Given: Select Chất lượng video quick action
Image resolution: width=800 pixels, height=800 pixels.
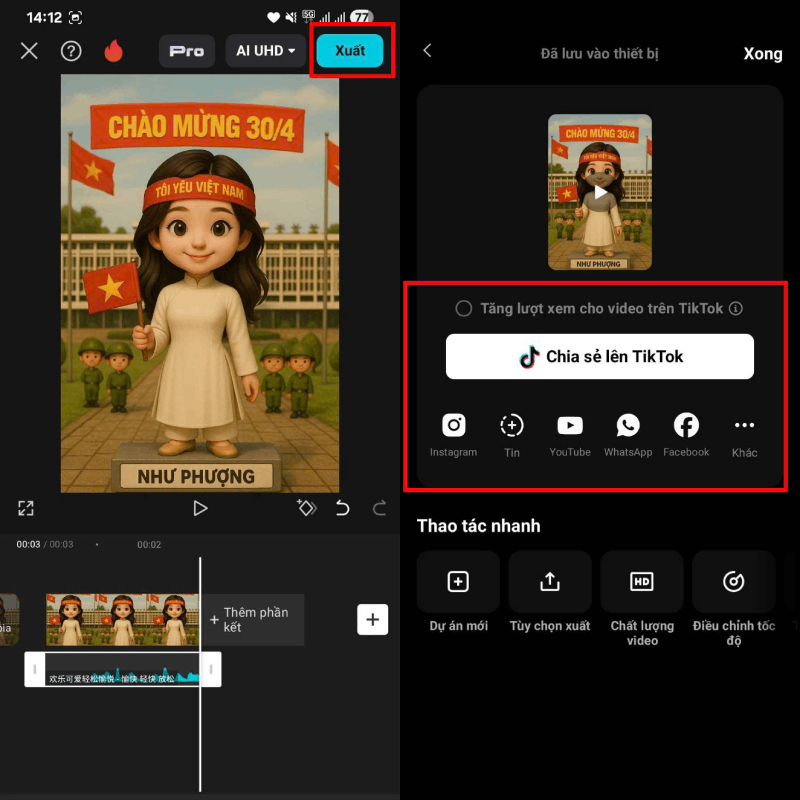Looking at the screenshot, I should point(642,582).
